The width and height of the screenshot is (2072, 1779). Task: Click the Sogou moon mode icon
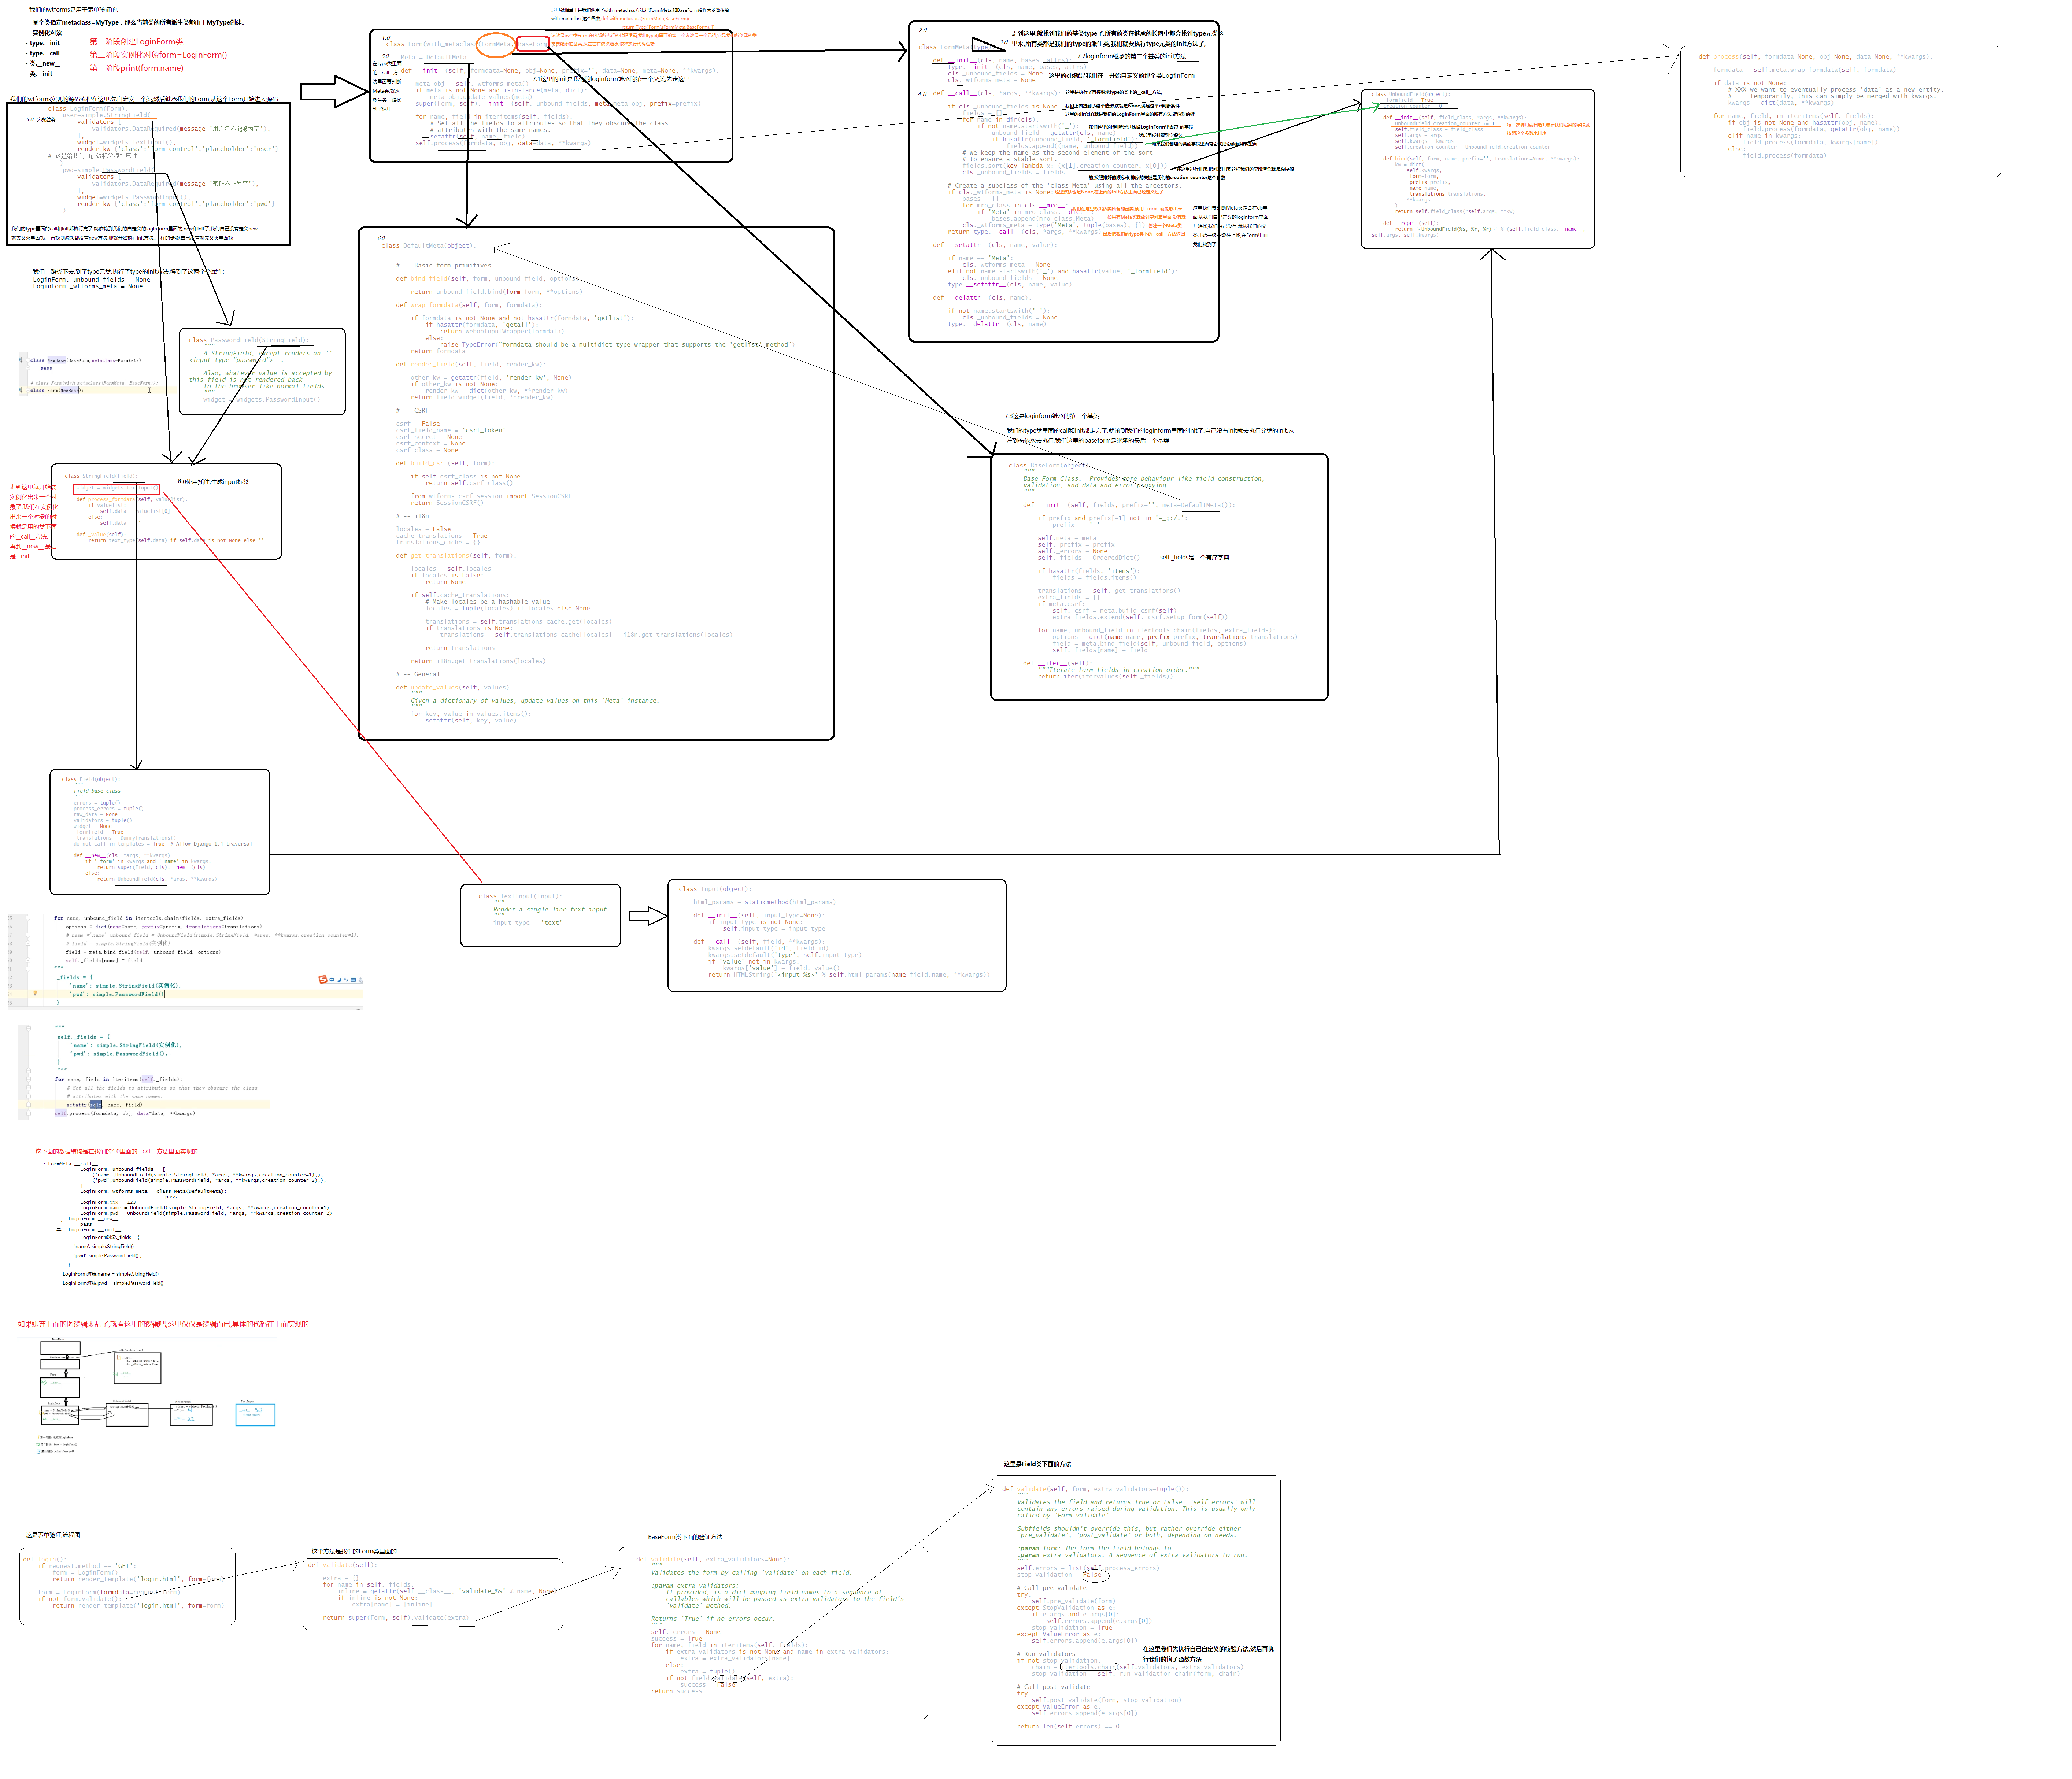pos(339,980)
